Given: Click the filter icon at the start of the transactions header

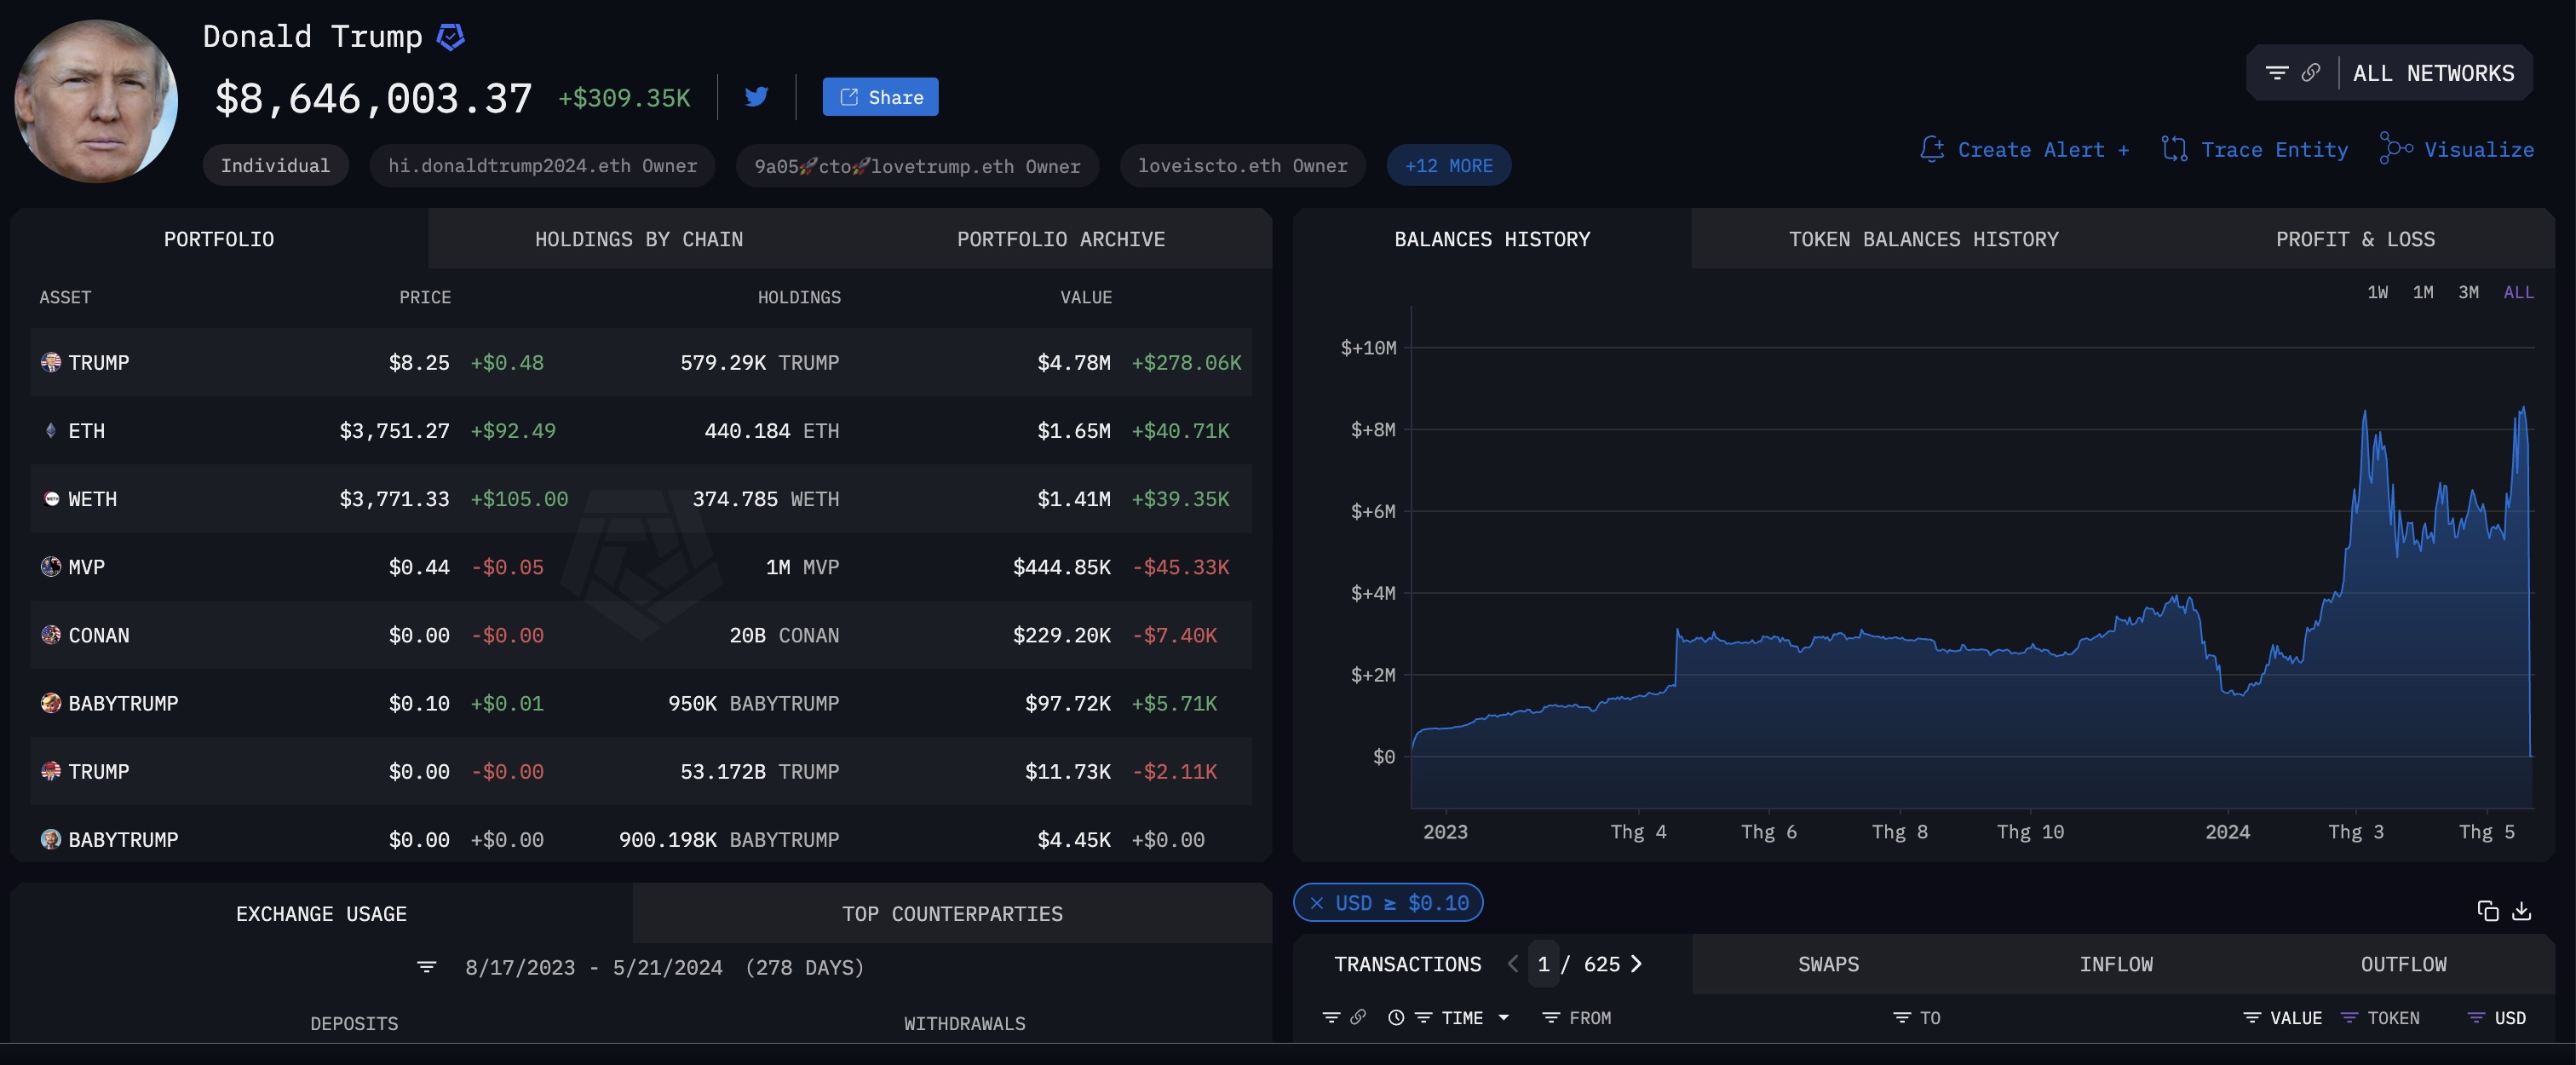Looking at the screenshot, I should (x=1331, y=1017).
